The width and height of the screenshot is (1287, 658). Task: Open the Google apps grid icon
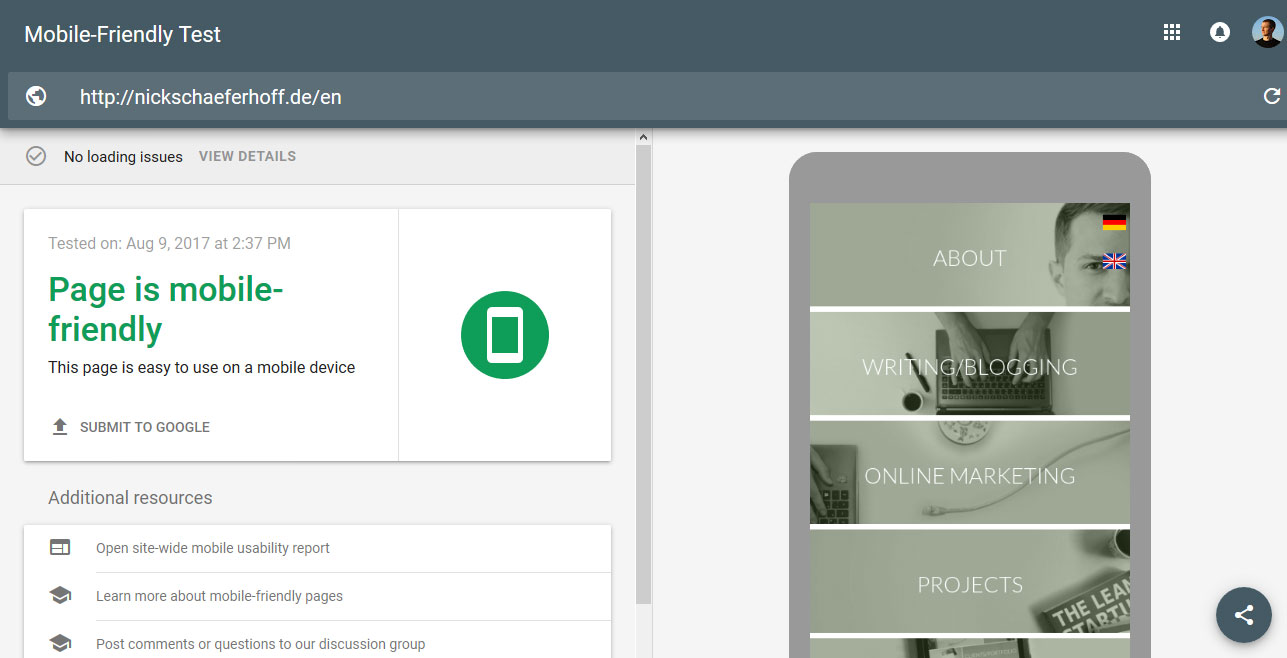(x=1172, y=33)
